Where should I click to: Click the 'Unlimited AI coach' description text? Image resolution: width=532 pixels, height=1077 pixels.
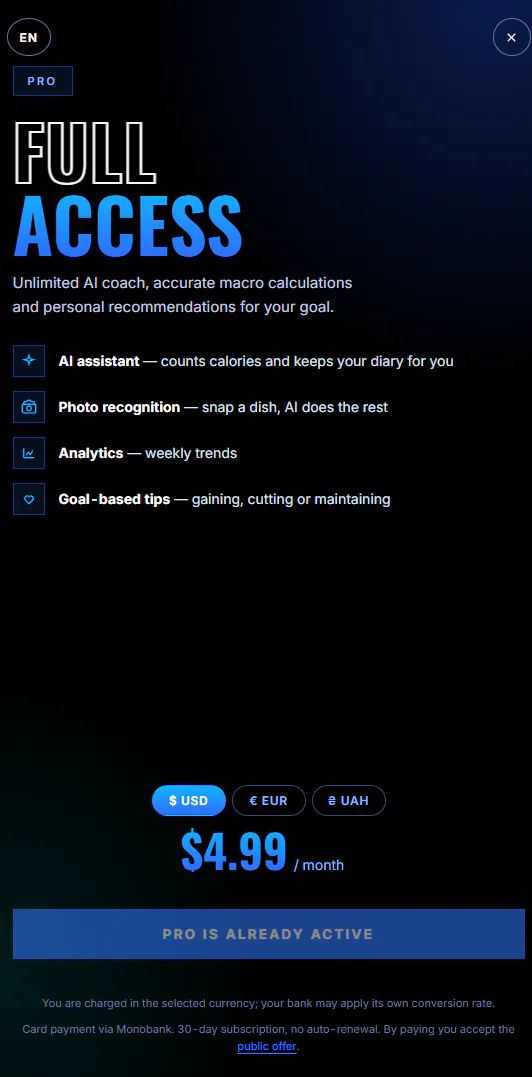[183, 295]
